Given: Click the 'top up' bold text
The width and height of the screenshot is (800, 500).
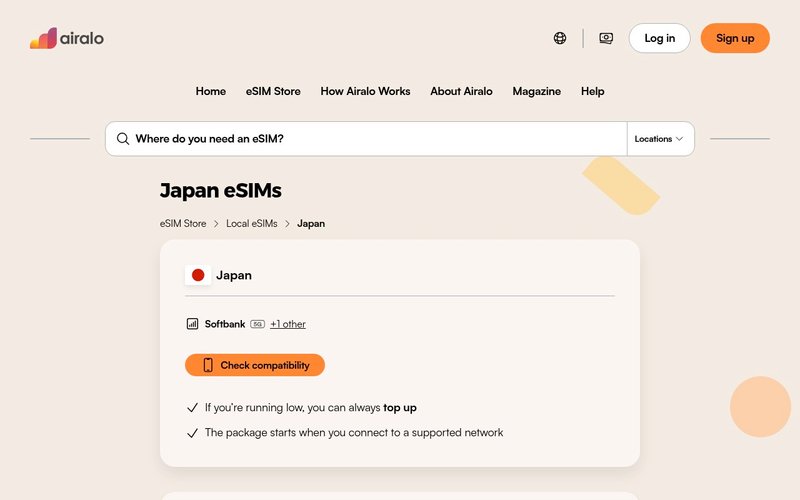Looking at the screenshot, I should (x=399, y=408).
